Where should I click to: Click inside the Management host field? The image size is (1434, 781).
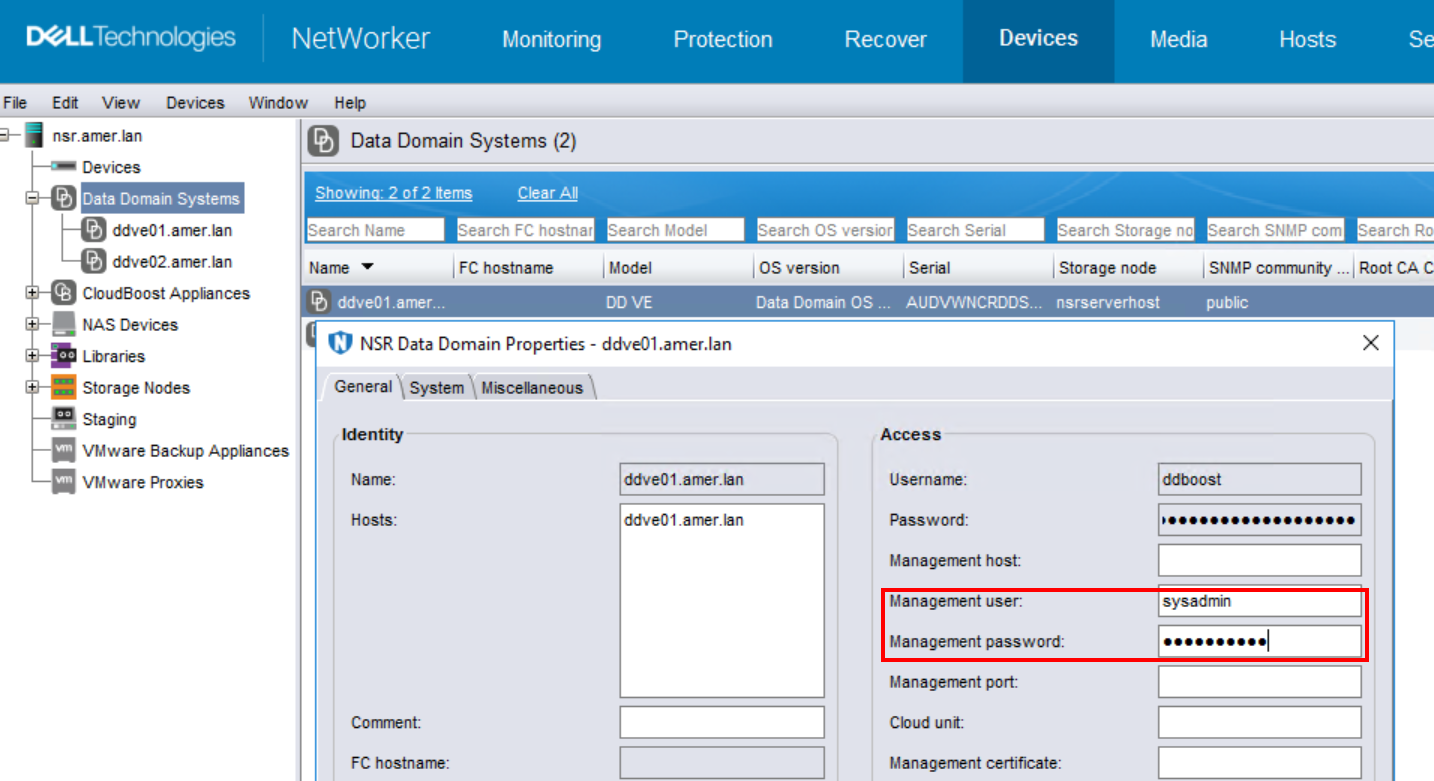[x=1259, y=560]
